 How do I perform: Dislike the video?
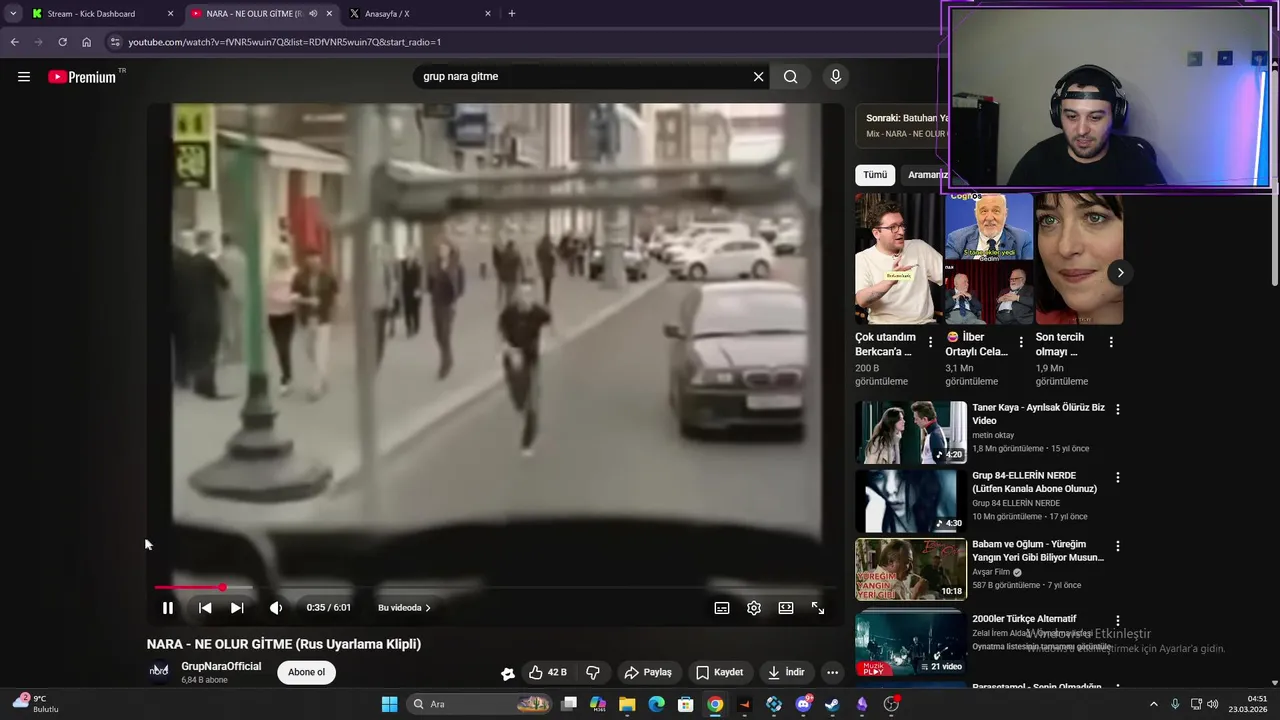click(x=593, y=673)
